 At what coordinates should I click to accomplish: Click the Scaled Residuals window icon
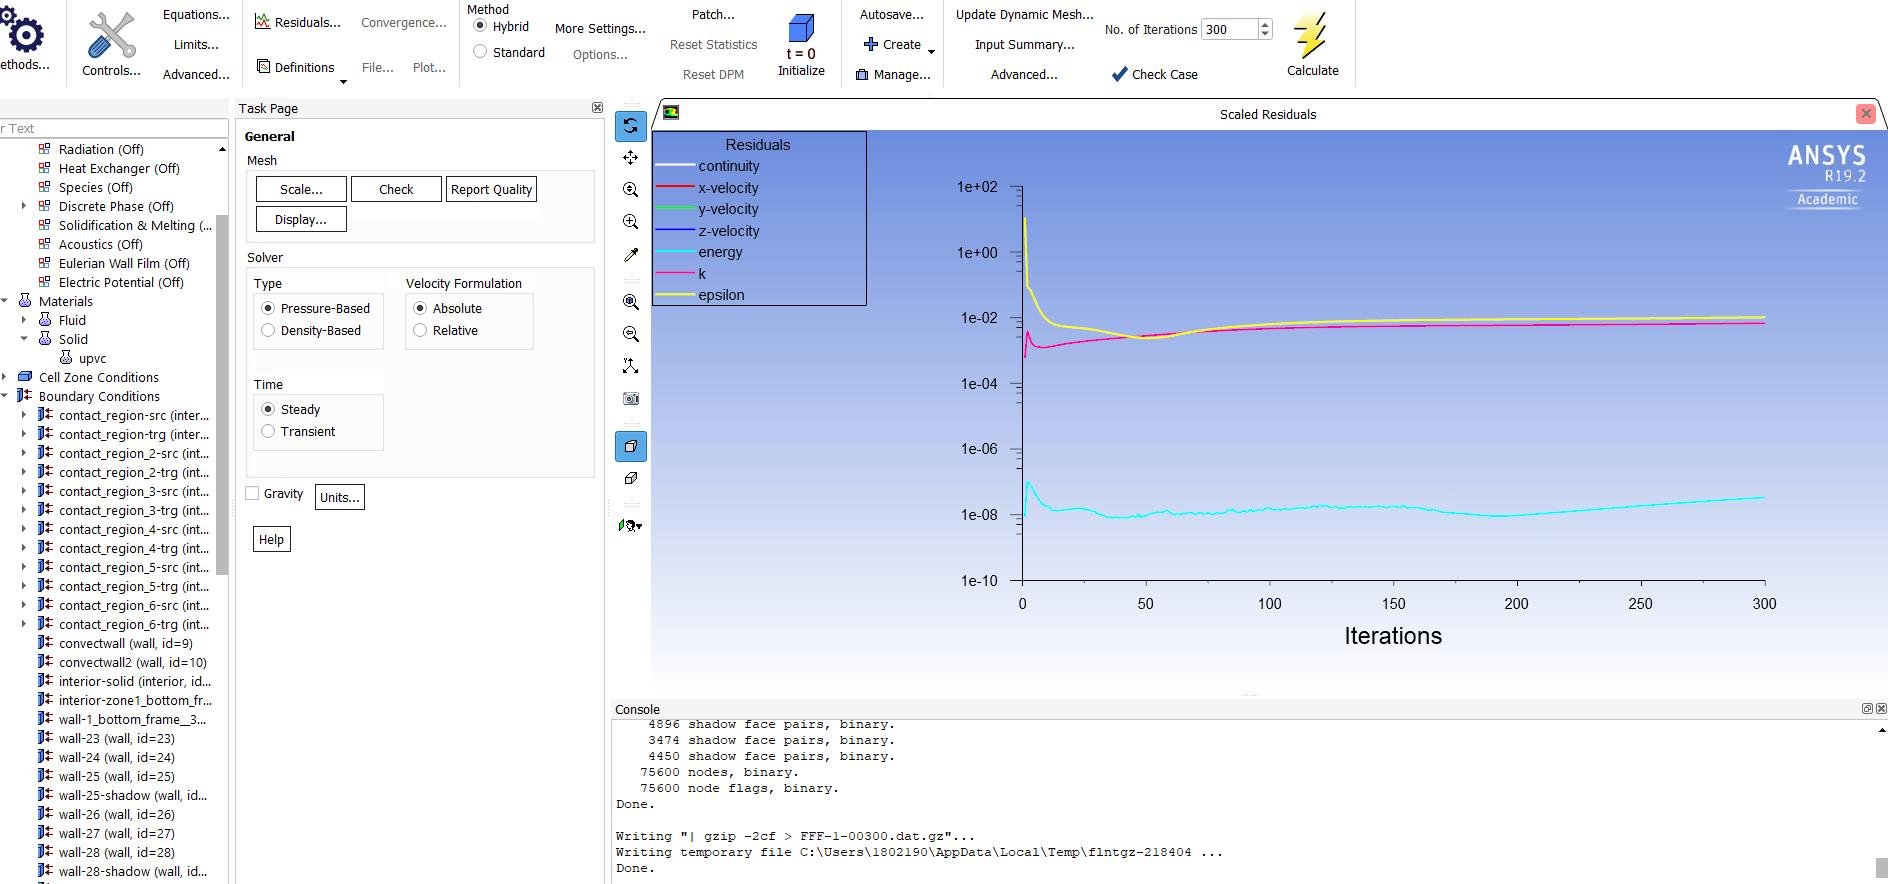pos(671,113)
